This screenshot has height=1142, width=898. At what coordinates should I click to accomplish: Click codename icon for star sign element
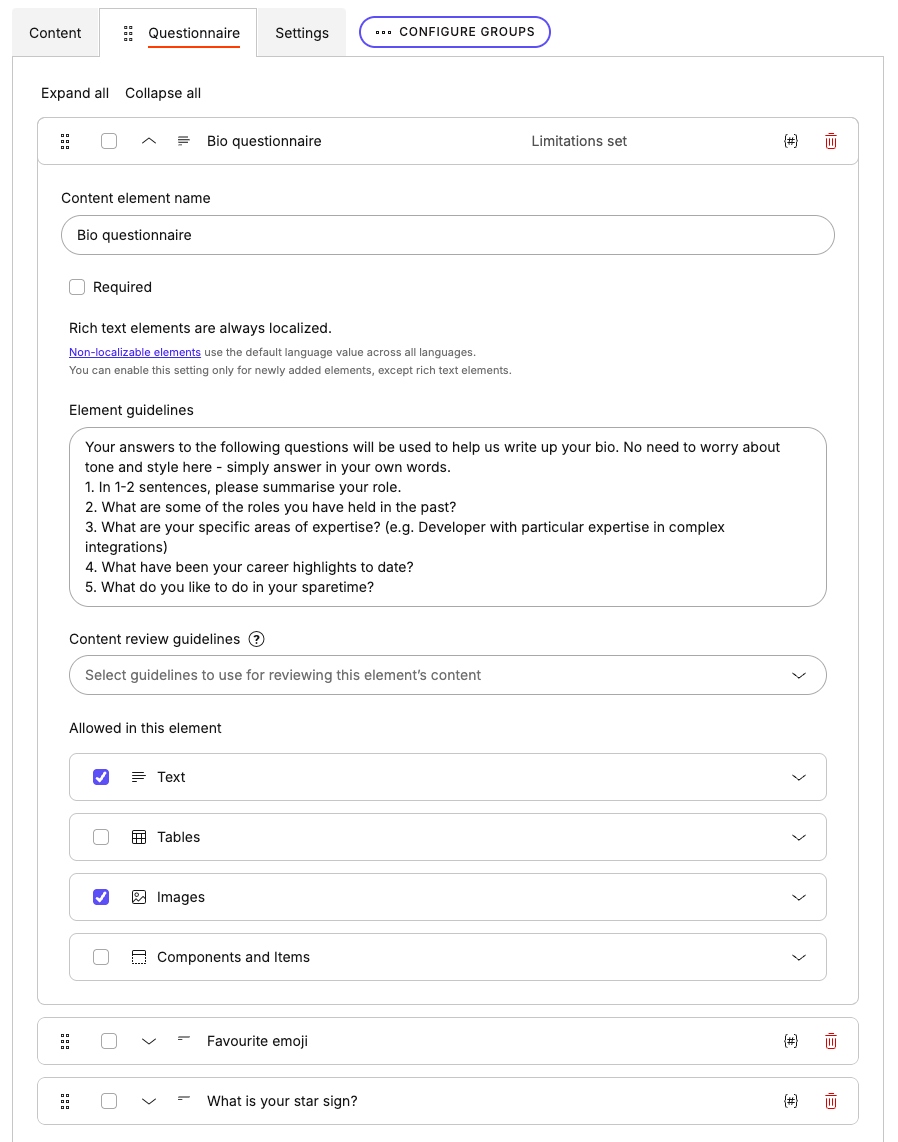790,1101
